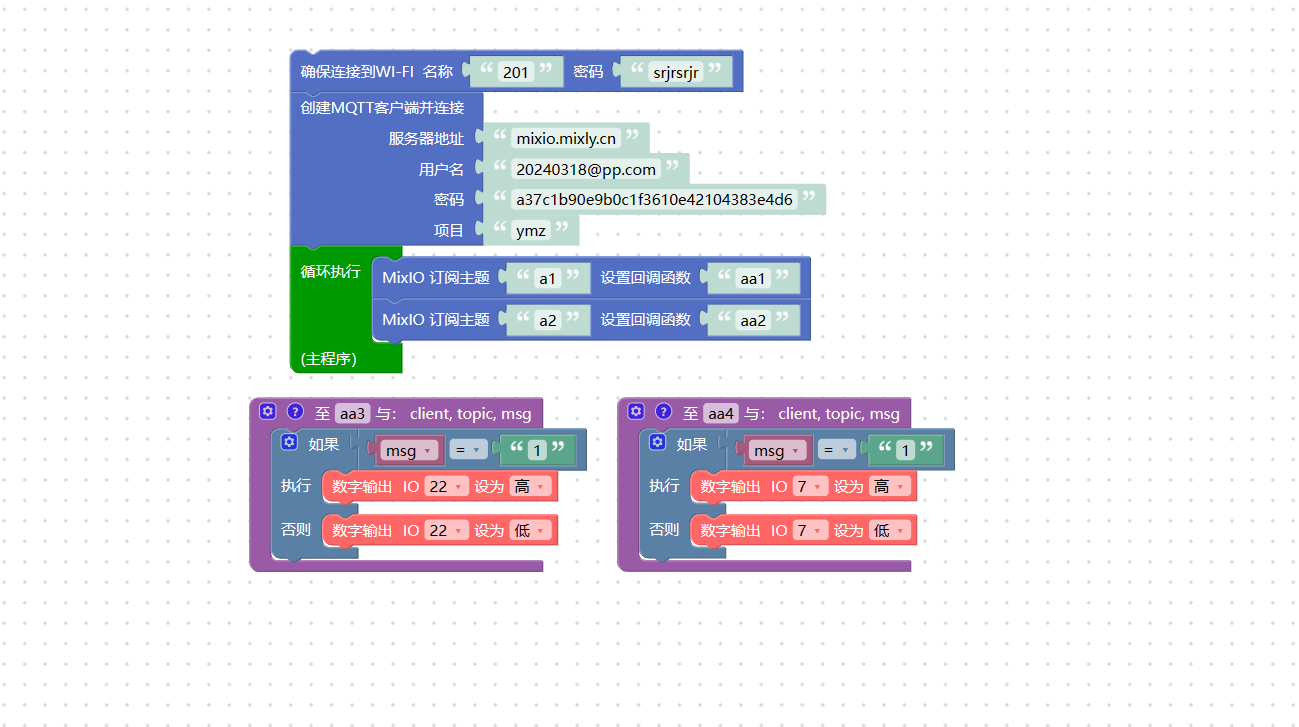Open 低 level dropdown for IO 22

pyautogui.click(x=530, y=531)
